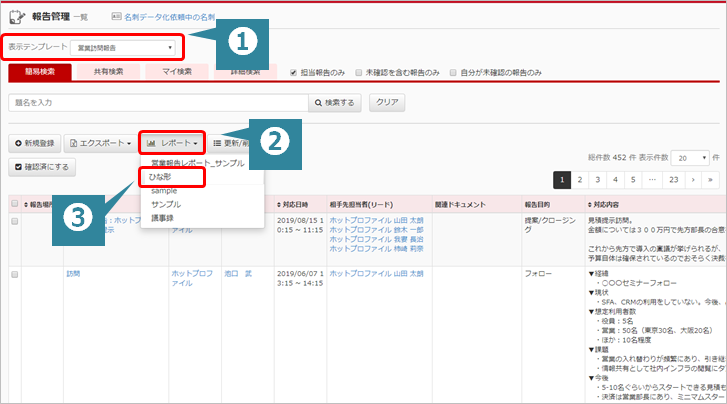Screen dimensions: 727x404
Task: Open the 表示テンプレート dropdown
Action: tap(126, 48)
